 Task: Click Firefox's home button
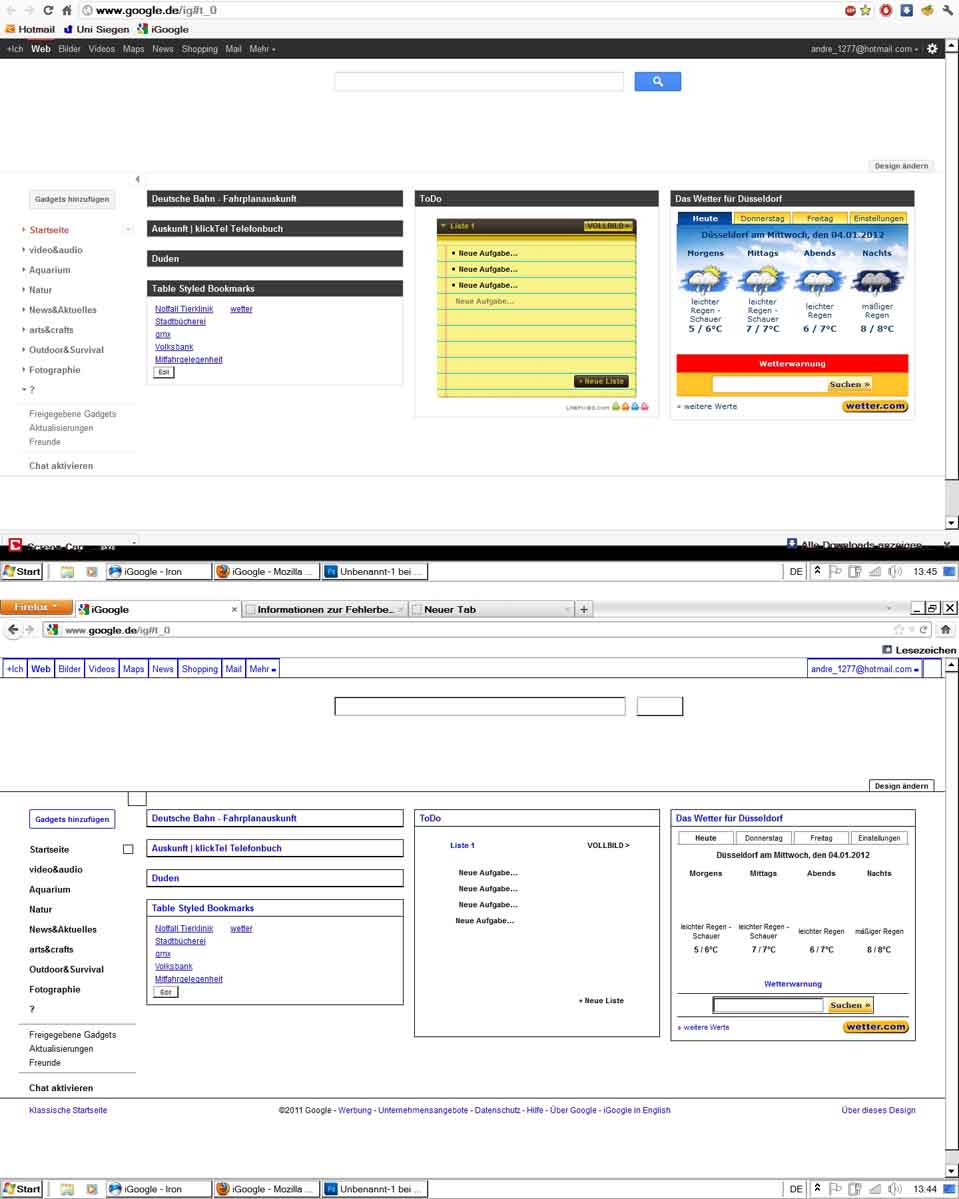[x=945, y=629]
